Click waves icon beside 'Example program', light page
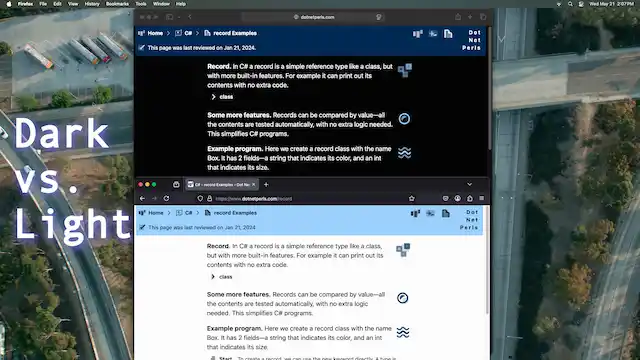The image size is (640, 360). [403, 332]
